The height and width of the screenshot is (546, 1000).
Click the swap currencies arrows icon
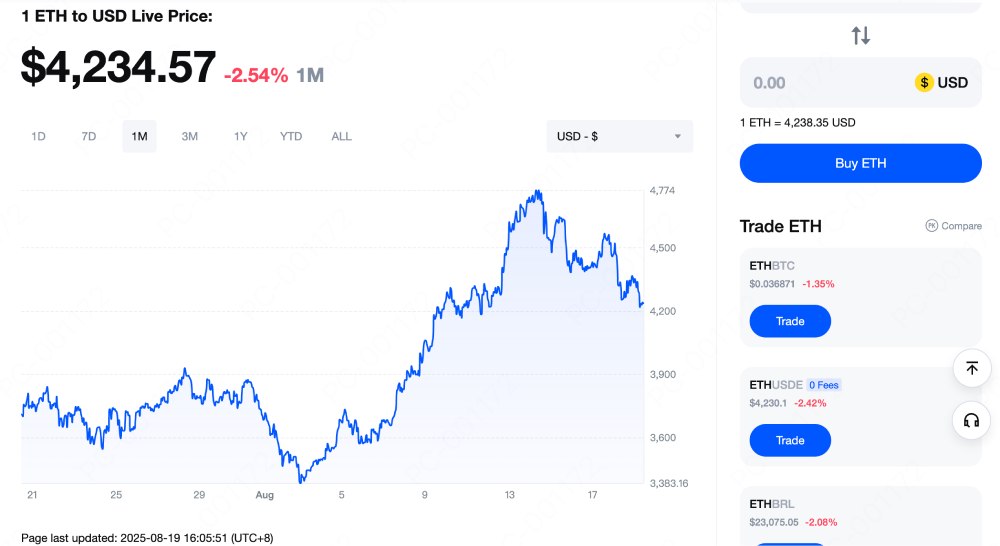(861, 36)
